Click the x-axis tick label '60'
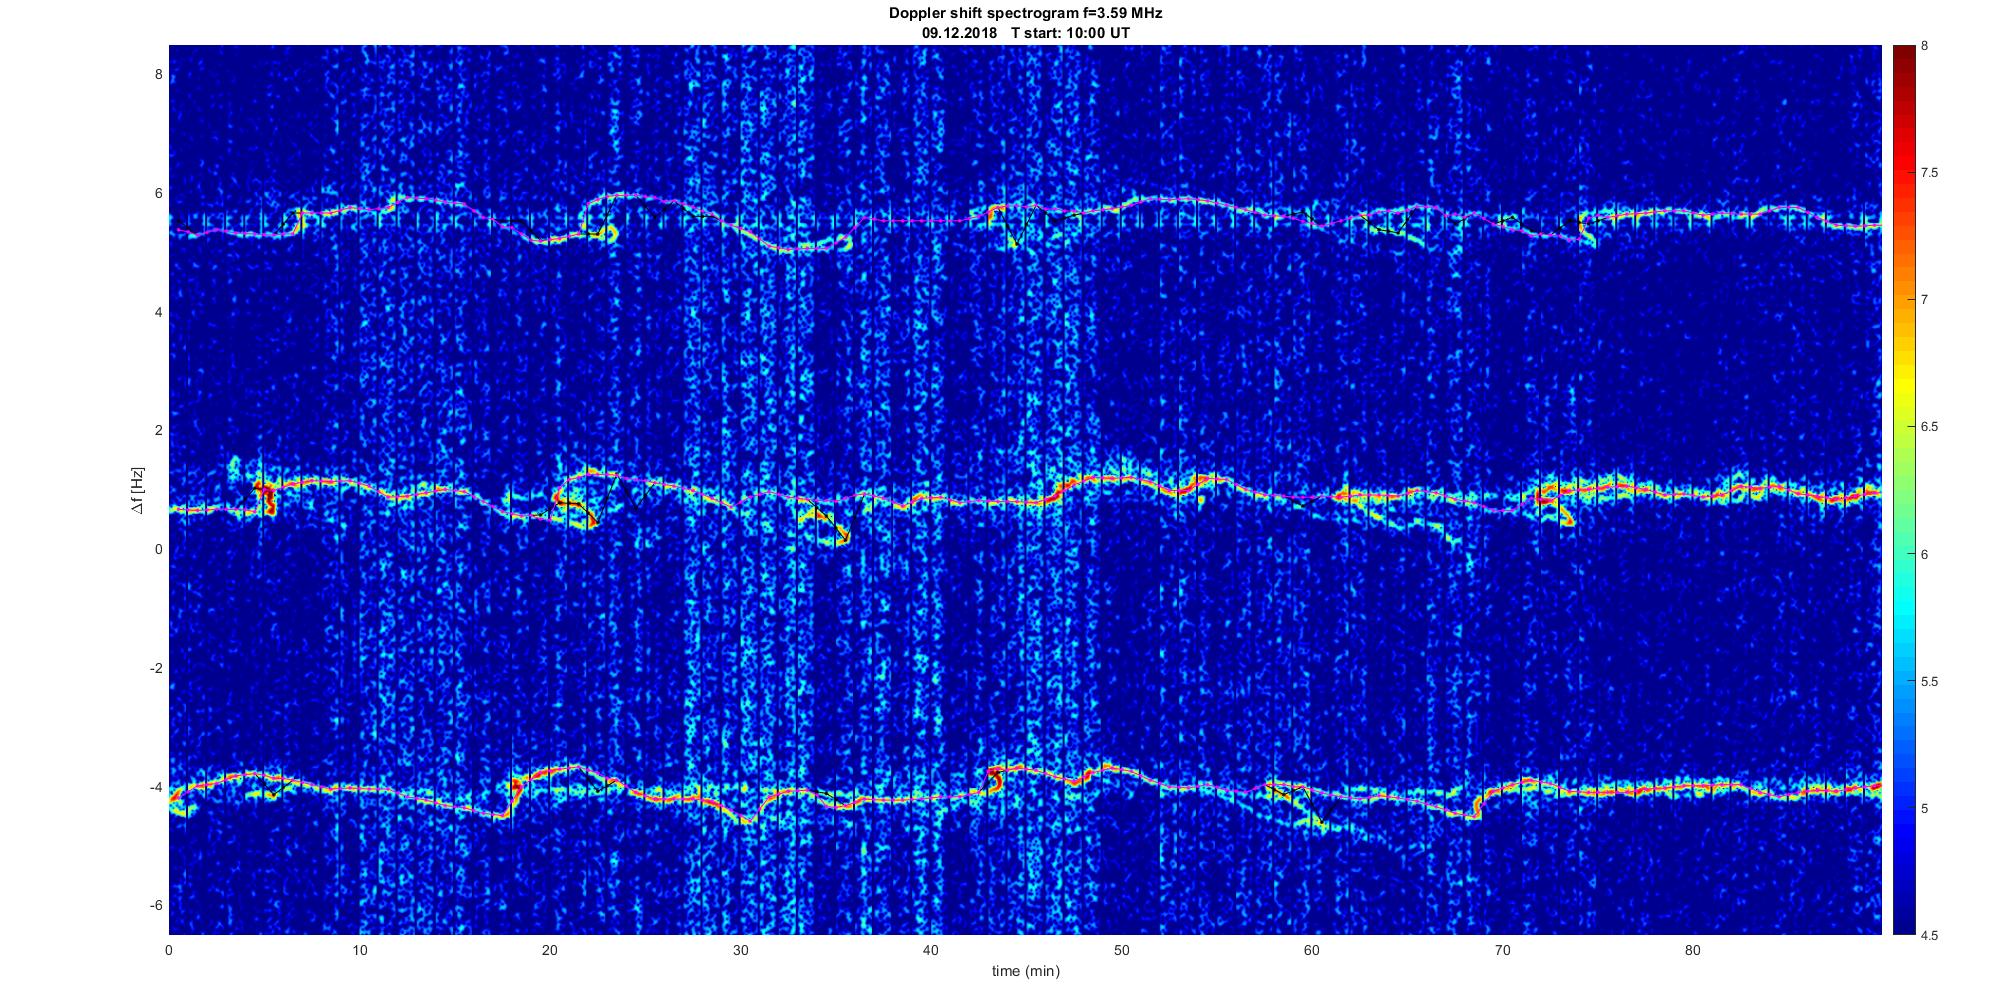This screenshot has height=1003, width=2000. 1312,950
